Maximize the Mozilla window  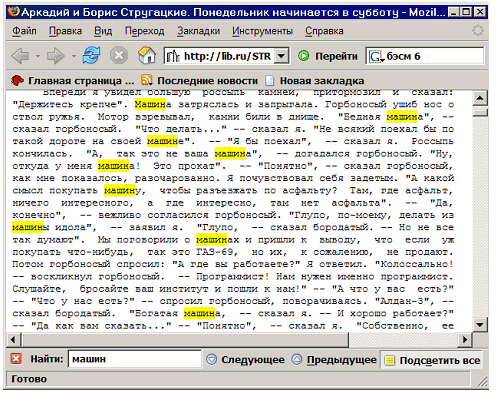(x=467, y=12)
